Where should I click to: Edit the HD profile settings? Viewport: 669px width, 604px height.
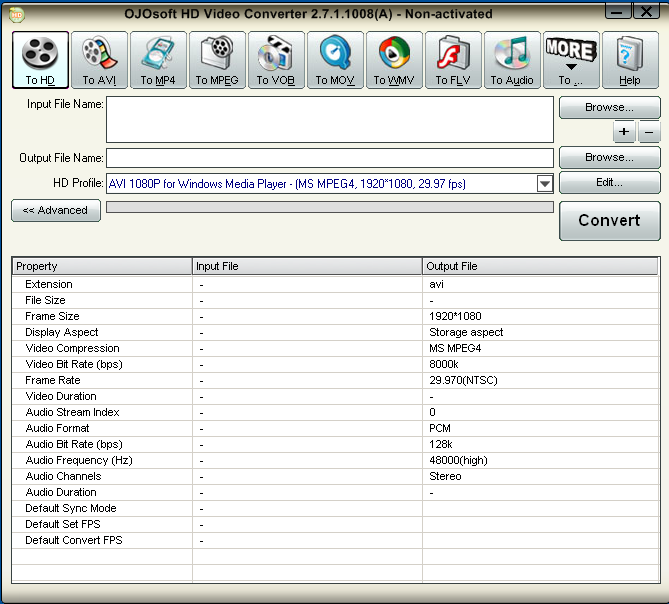pyautogui.click(x=610, y=183)
